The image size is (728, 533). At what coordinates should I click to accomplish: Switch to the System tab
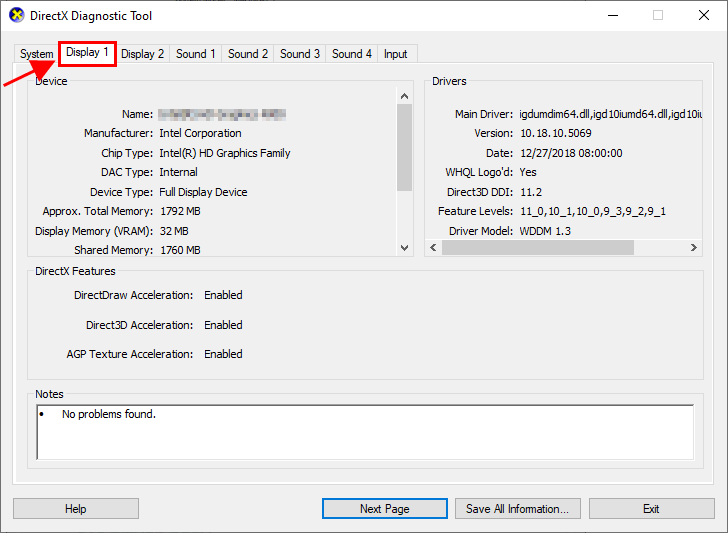(36, 54)
